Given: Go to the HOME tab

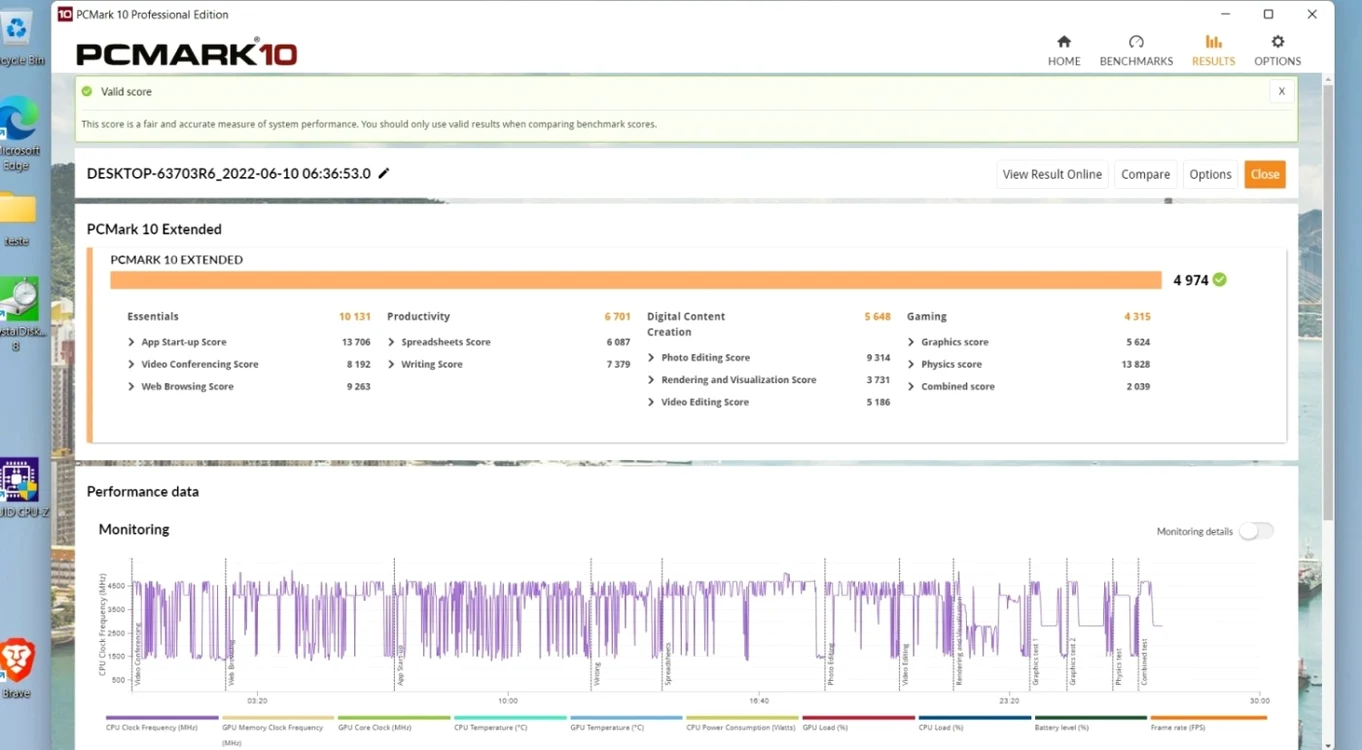Looking at the screenshot, I should point(1064,51).
